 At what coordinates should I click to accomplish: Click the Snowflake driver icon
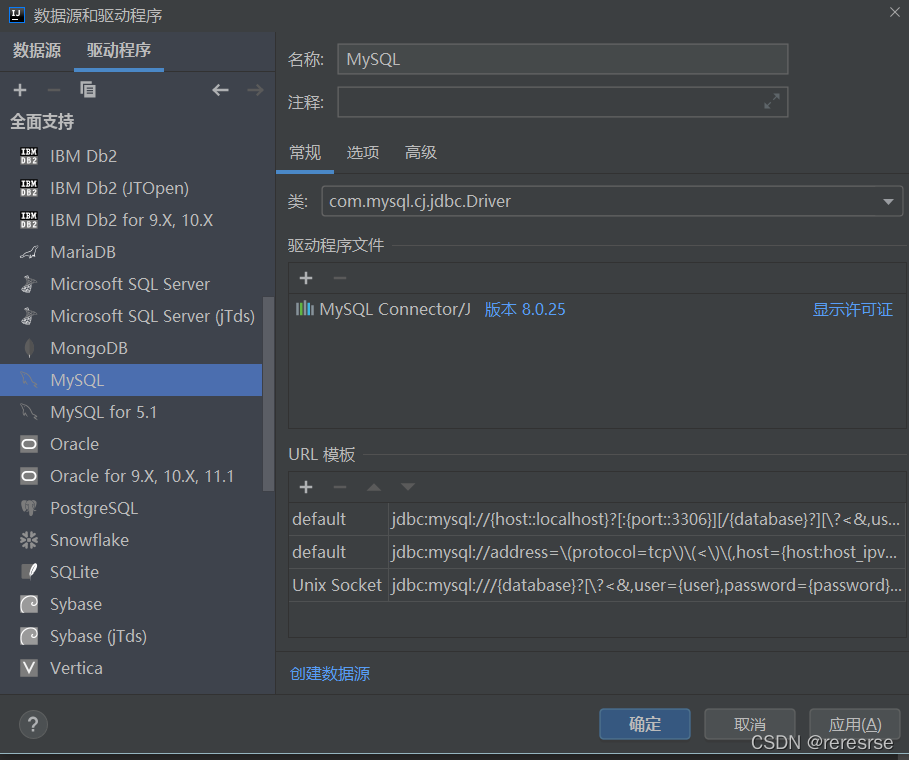[x=29, y=540]
